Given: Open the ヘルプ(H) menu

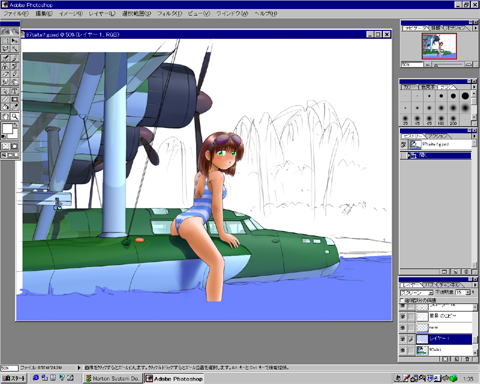Looking at the screenshot, I should pos(266,14).
